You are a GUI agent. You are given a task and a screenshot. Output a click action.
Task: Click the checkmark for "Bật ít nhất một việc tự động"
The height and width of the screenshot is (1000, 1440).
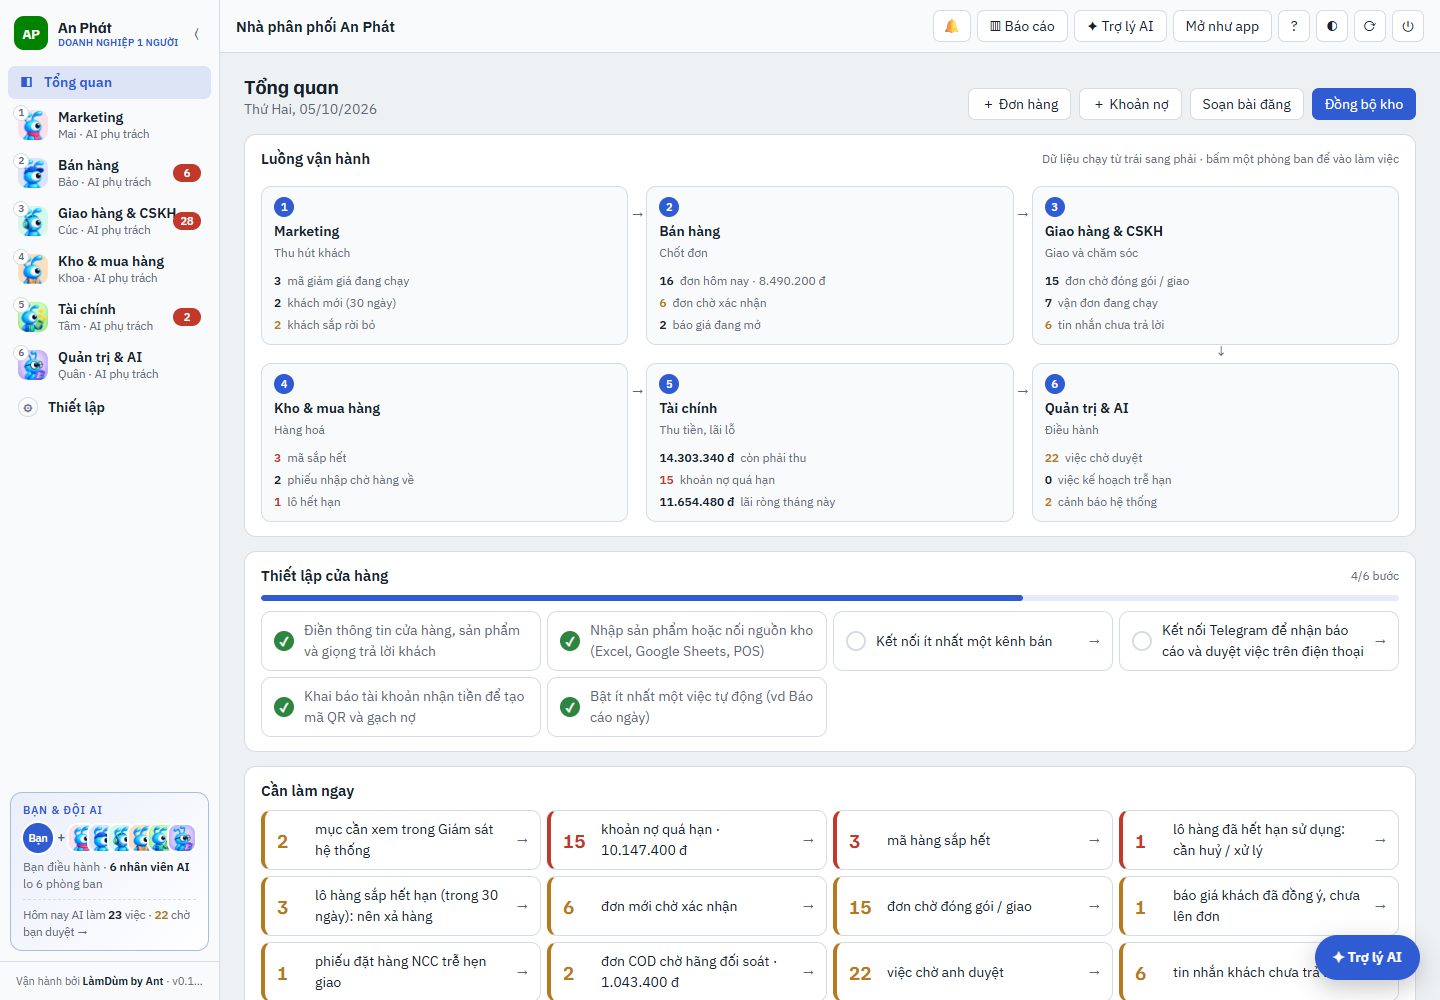tap(570, 707)
